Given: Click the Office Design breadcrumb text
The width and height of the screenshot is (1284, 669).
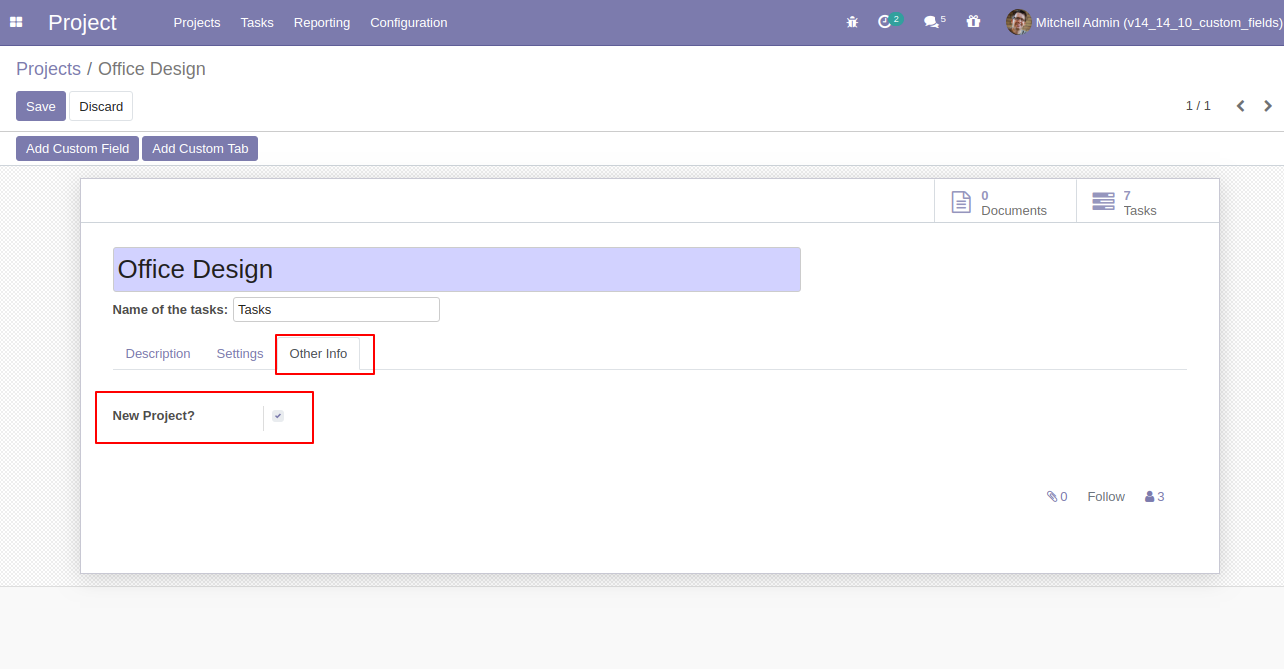Looking at the screenshot, I should pos(152,69).
